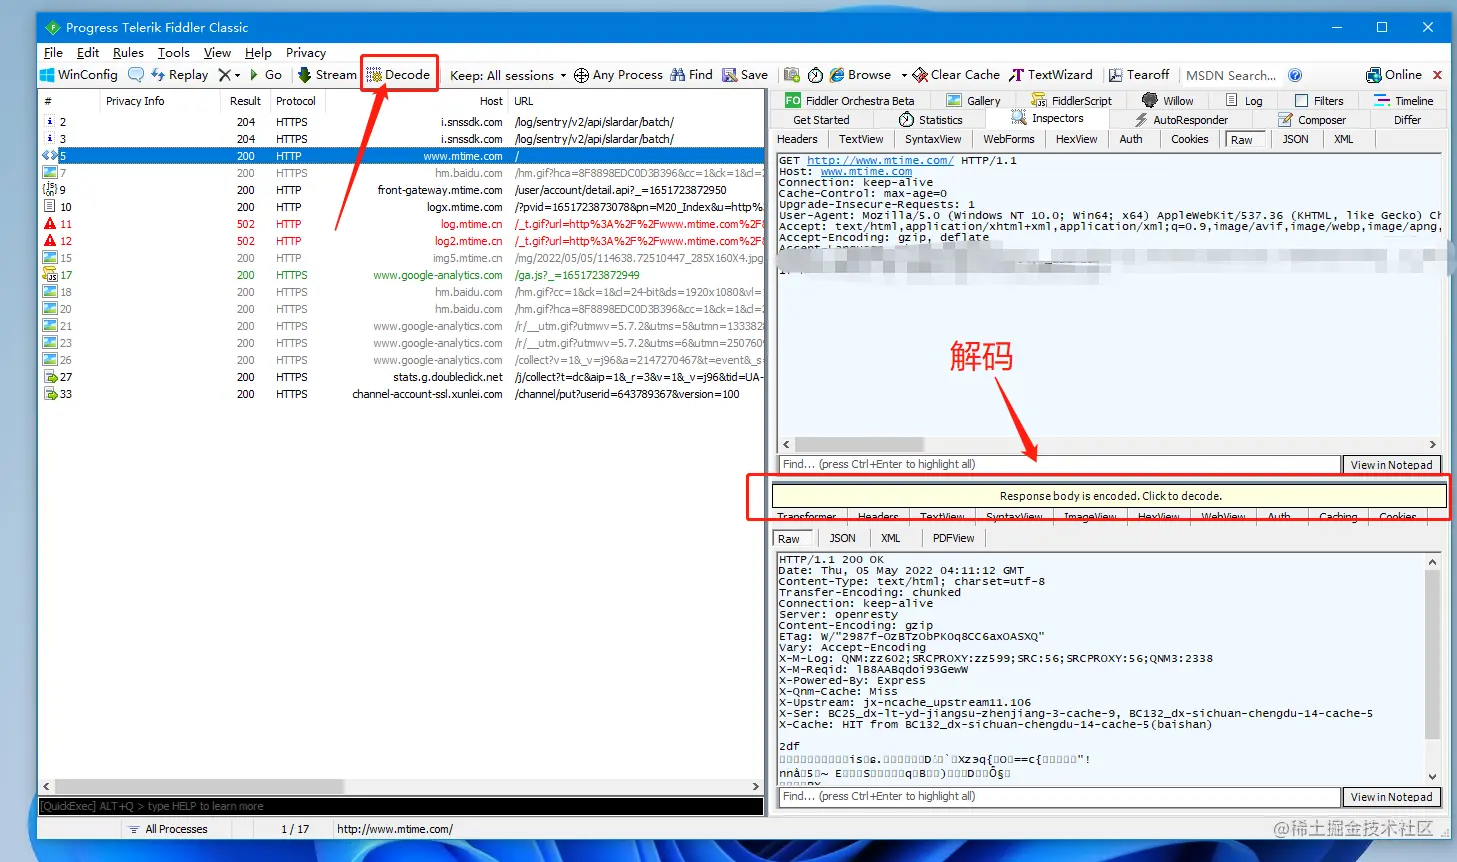This screenshot has width=1457, height=862.
Task: Click the All Processes status filter
Action: tap(167, 829)
